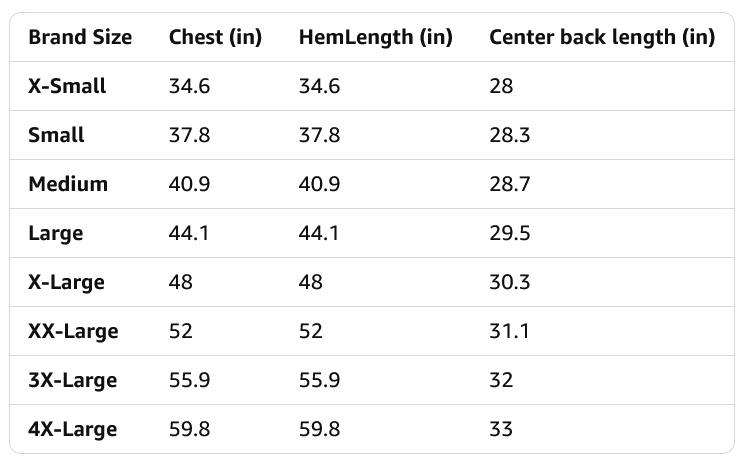Select the XX-Large size row label
The height and width of the screenshot is (462, 751).
coord(73,331)
